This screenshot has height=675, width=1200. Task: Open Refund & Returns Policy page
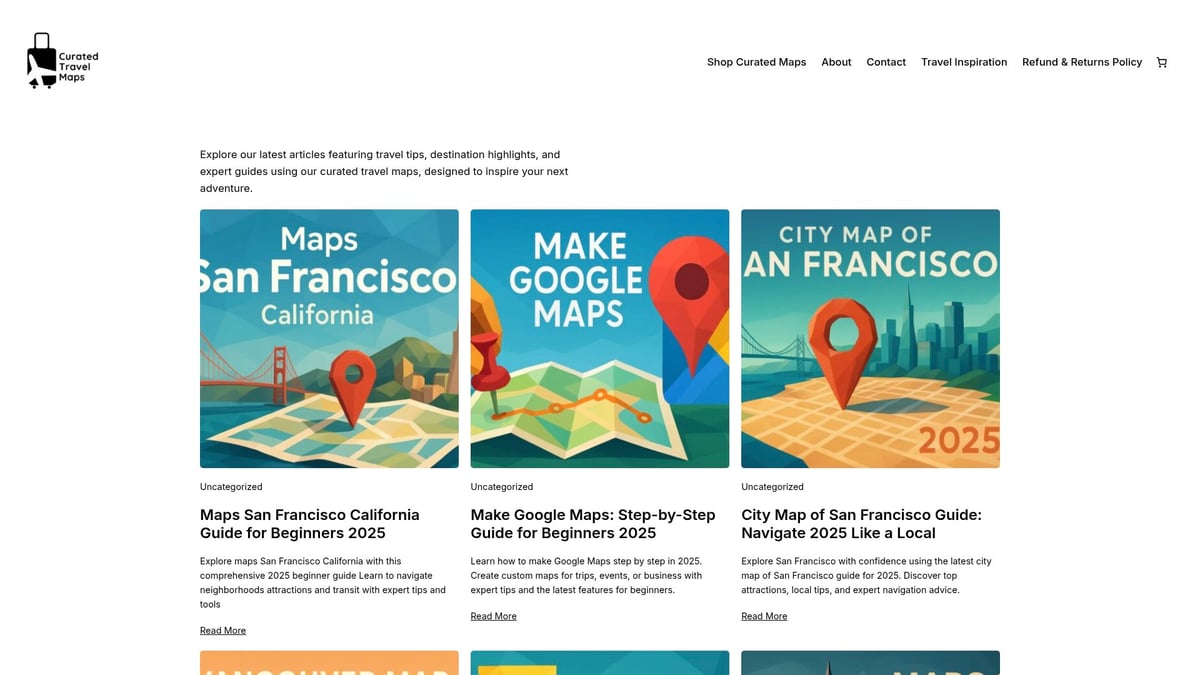[x=1082, y=62]
